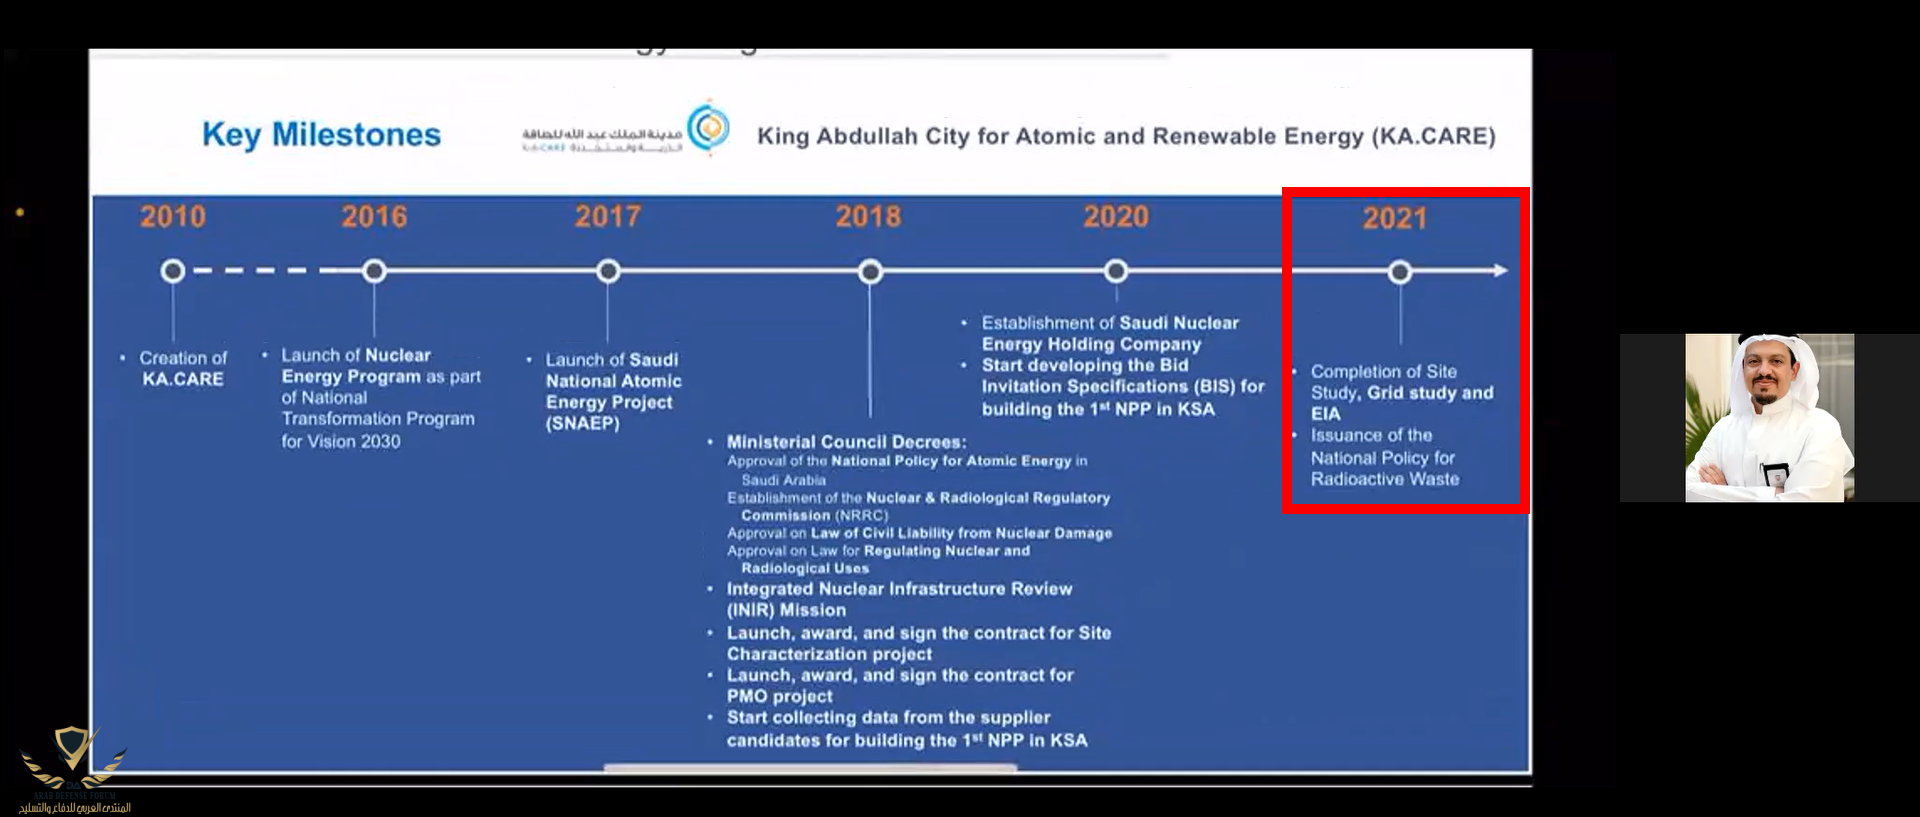Click the "Key Milestones" slide title
The width and height of the screenshot is (1920, 817).
pyautogui.click(x=321, y=135)
